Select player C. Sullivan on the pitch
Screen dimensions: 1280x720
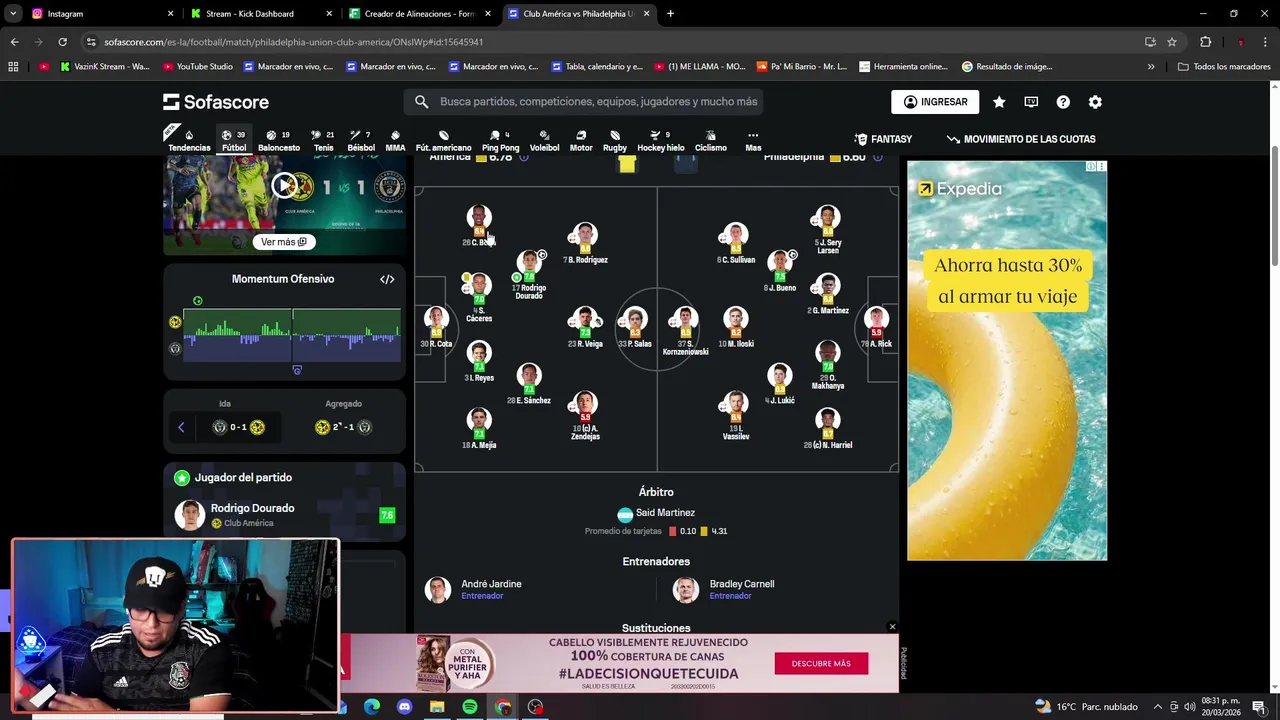coord(736,243)
